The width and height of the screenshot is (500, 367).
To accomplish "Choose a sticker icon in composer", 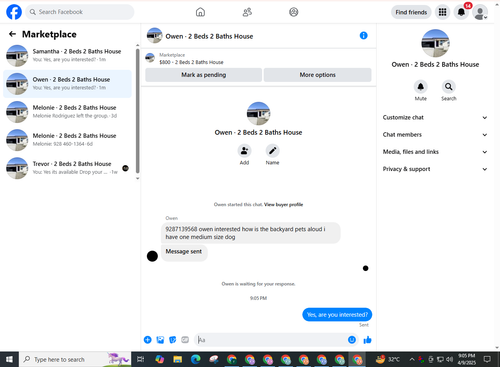I will 173,340.
